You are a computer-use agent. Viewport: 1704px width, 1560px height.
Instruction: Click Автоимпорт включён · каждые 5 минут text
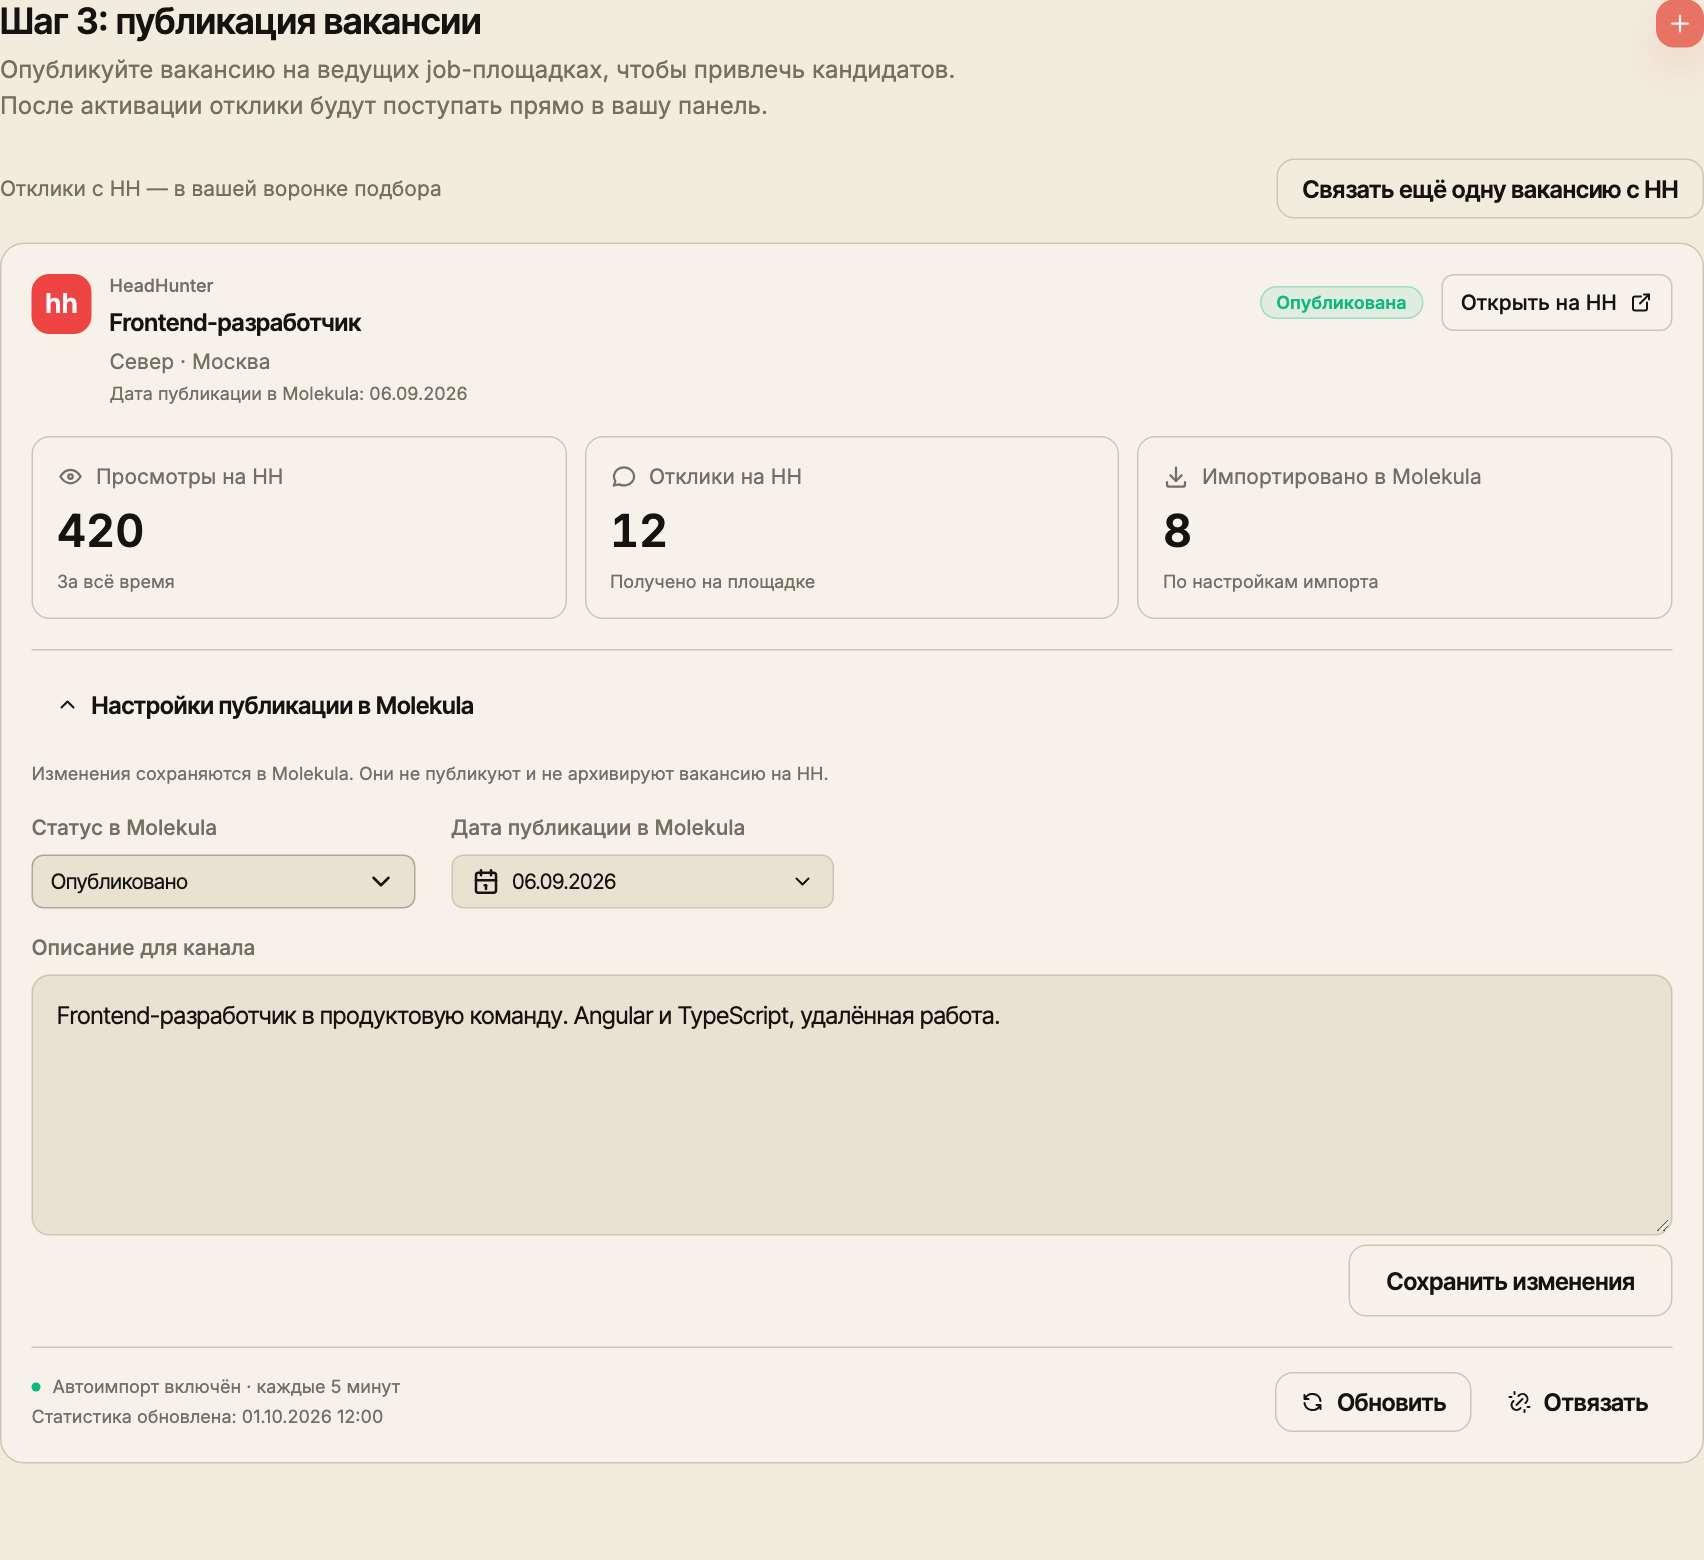coord(226,1387)
